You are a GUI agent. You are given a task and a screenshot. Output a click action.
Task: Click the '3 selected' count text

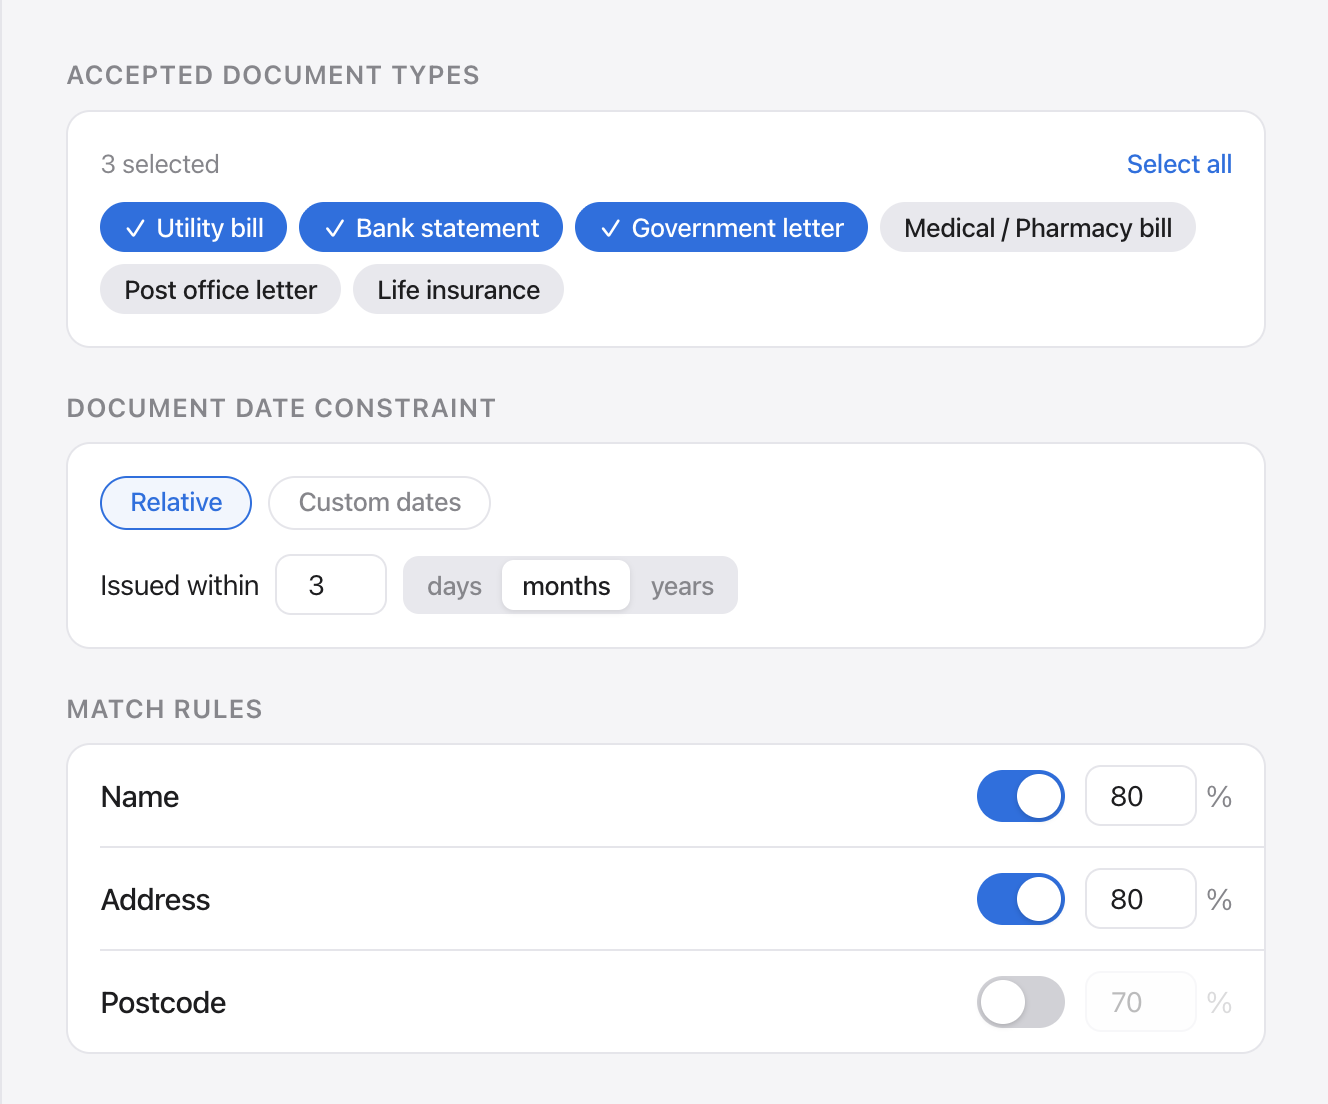pyautogui.click(x=160, y=164)
